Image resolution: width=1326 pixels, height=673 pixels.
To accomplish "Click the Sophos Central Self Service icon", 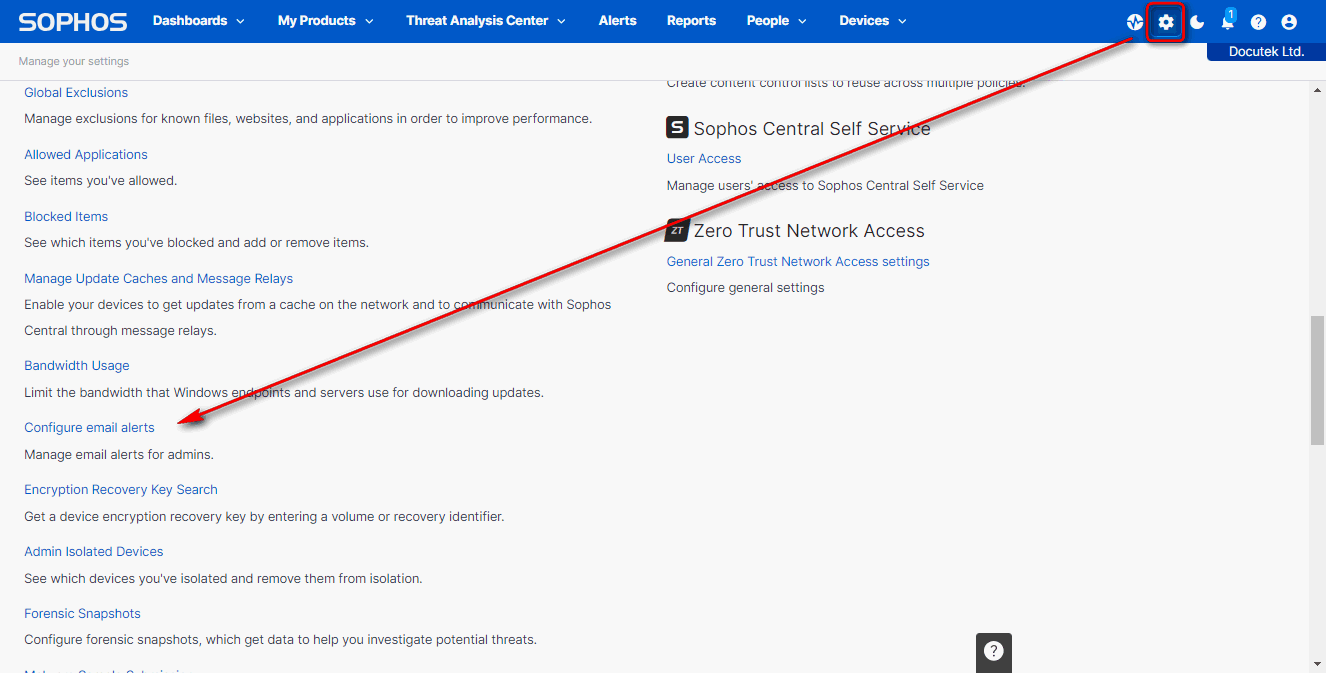I will (x=677, y=127).
